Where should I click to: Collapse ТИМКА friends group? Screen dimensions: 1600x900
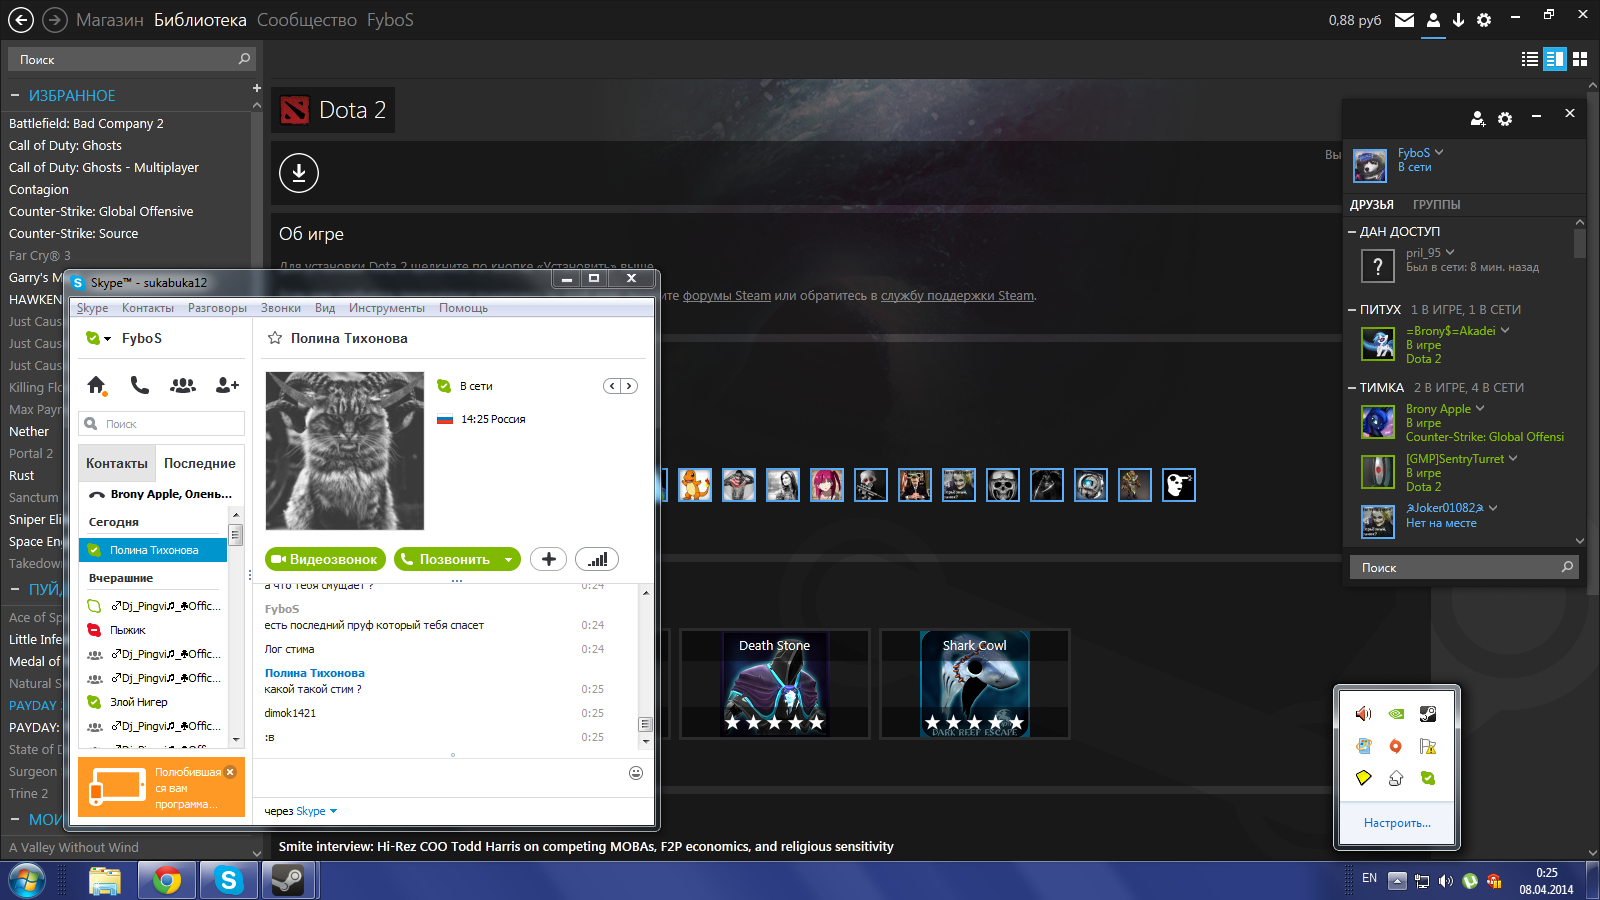tap(1352, 388)
